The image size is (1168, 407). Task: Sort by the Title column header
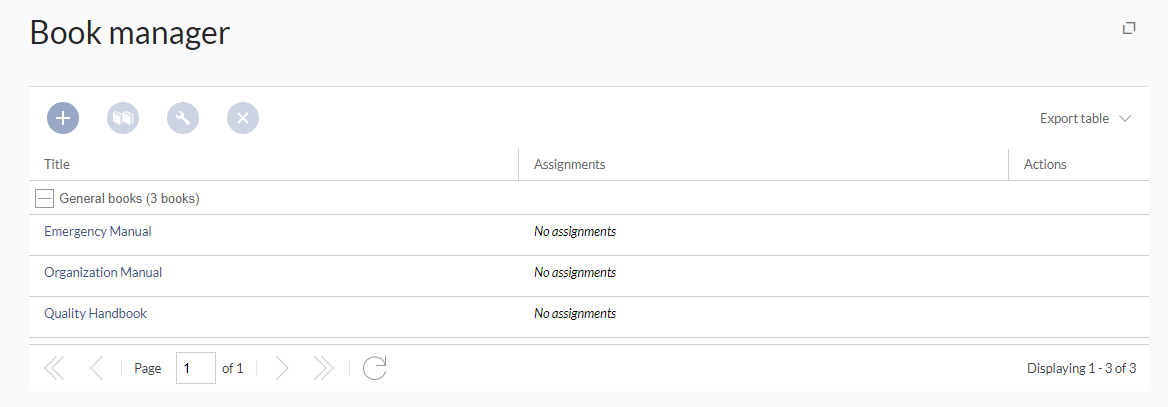click(x=57, y=164)
